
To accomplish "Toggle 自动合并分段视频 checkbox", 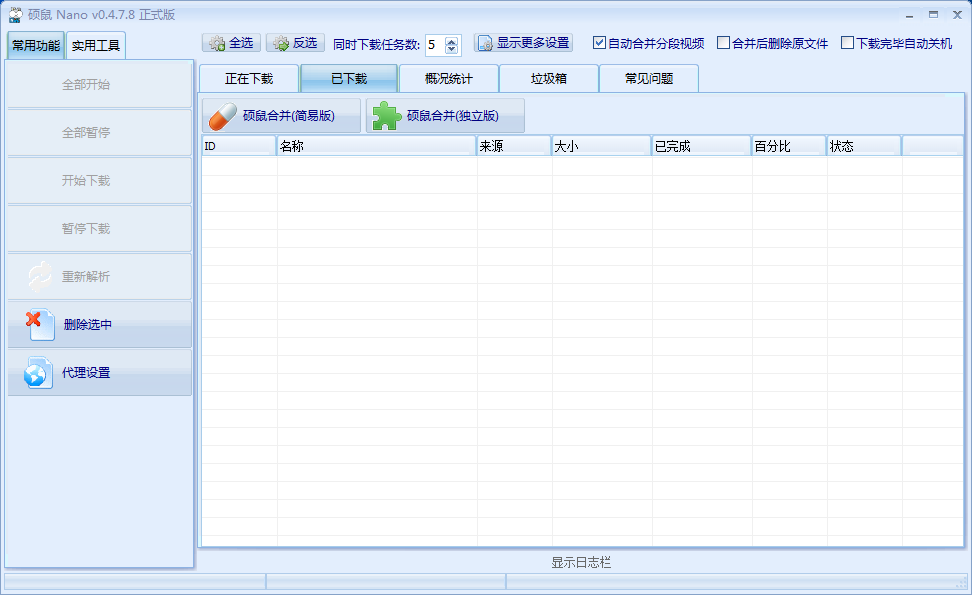I will pos(599,43).
